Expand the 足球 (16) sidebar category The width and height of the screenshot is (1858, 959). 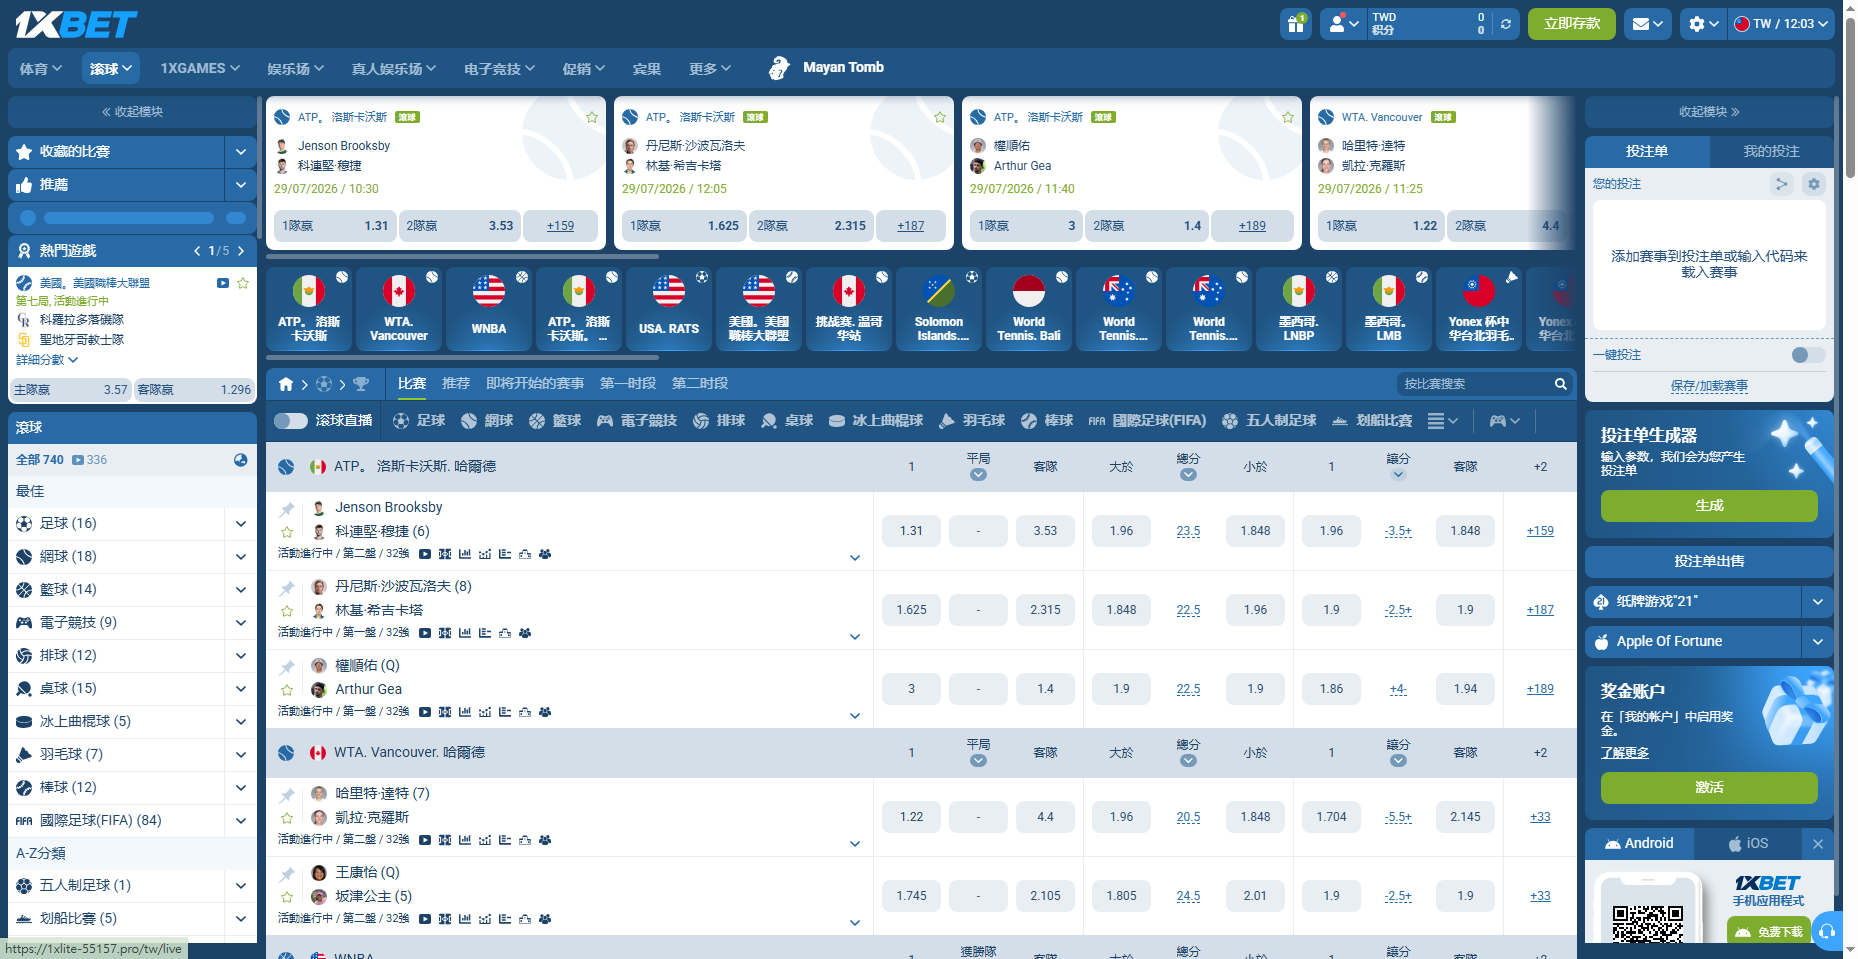(241, 523)
